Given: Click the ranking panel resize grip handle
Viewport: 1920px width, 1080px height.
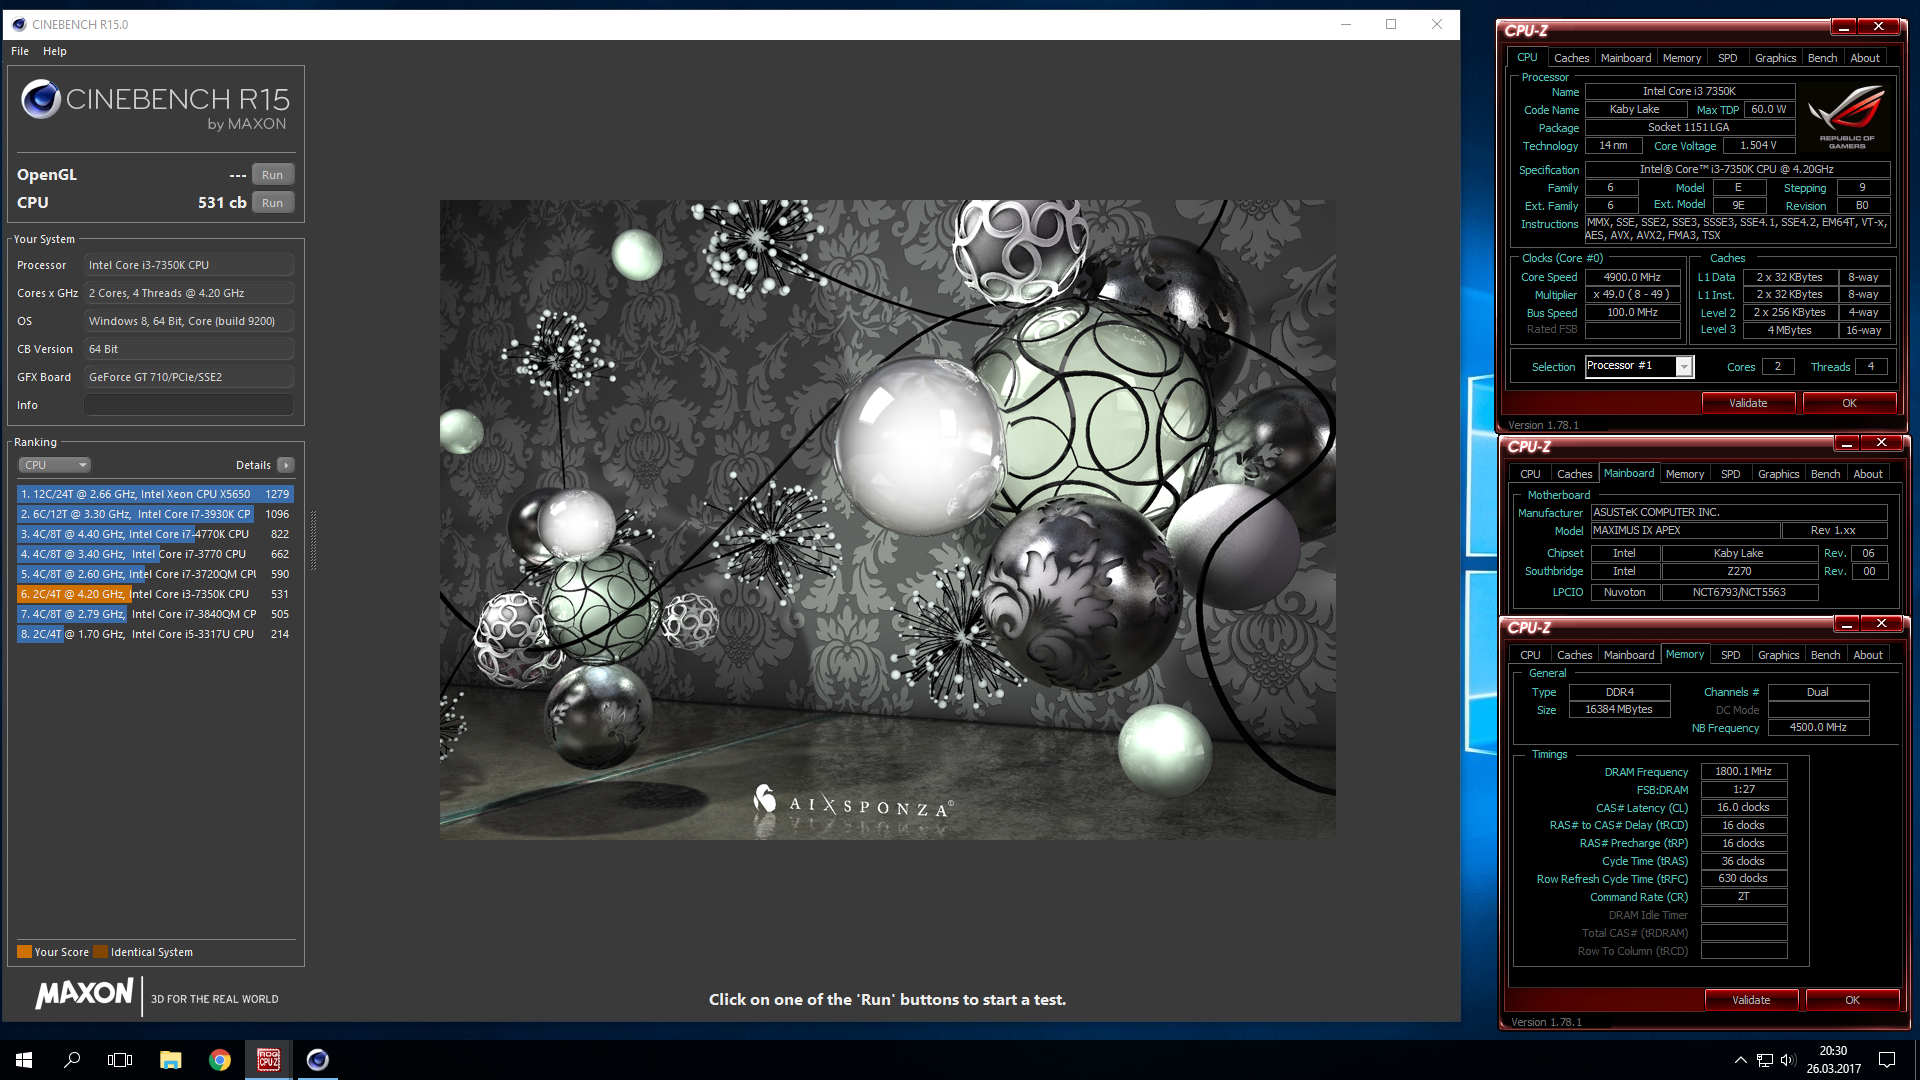Looking at the screenshot, I should [x=313, y=540].
